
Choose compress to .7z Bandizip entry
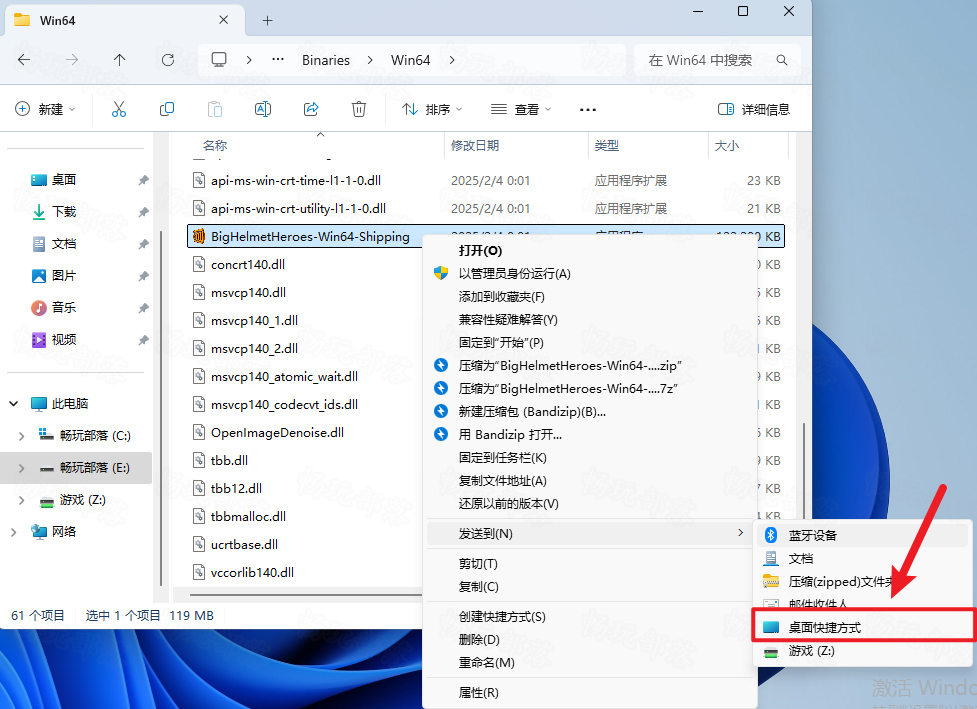click(x=590, y=389)
